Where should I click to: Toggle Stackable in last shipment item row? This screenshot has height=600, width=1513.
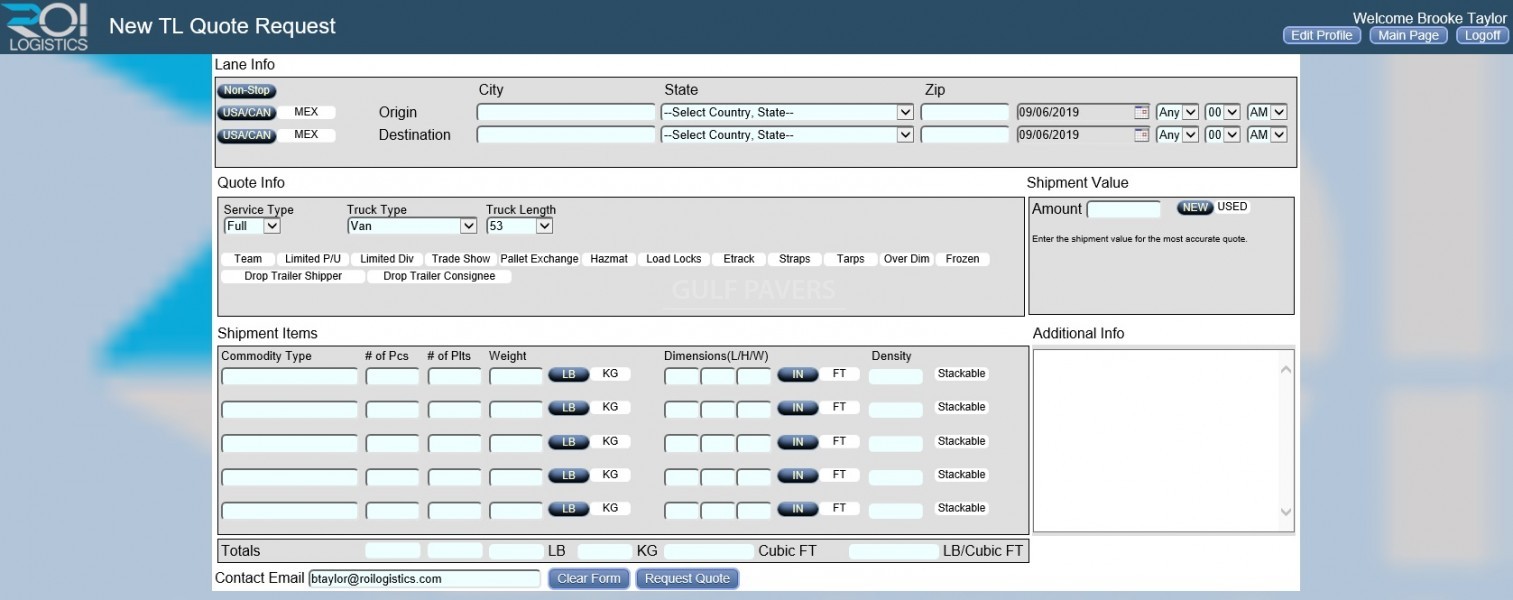click(x=962, y=508)
